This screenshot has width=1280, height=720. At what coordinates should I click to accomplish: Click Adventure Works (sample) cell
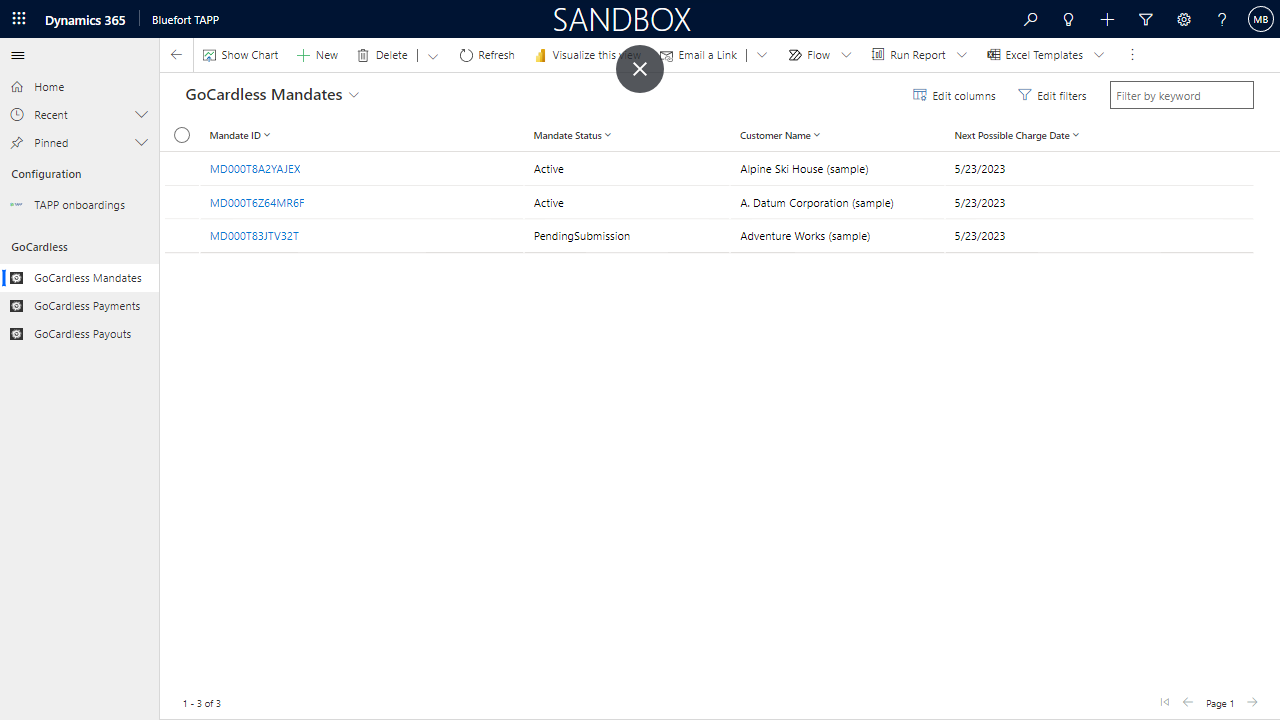[x=805, y=236]
